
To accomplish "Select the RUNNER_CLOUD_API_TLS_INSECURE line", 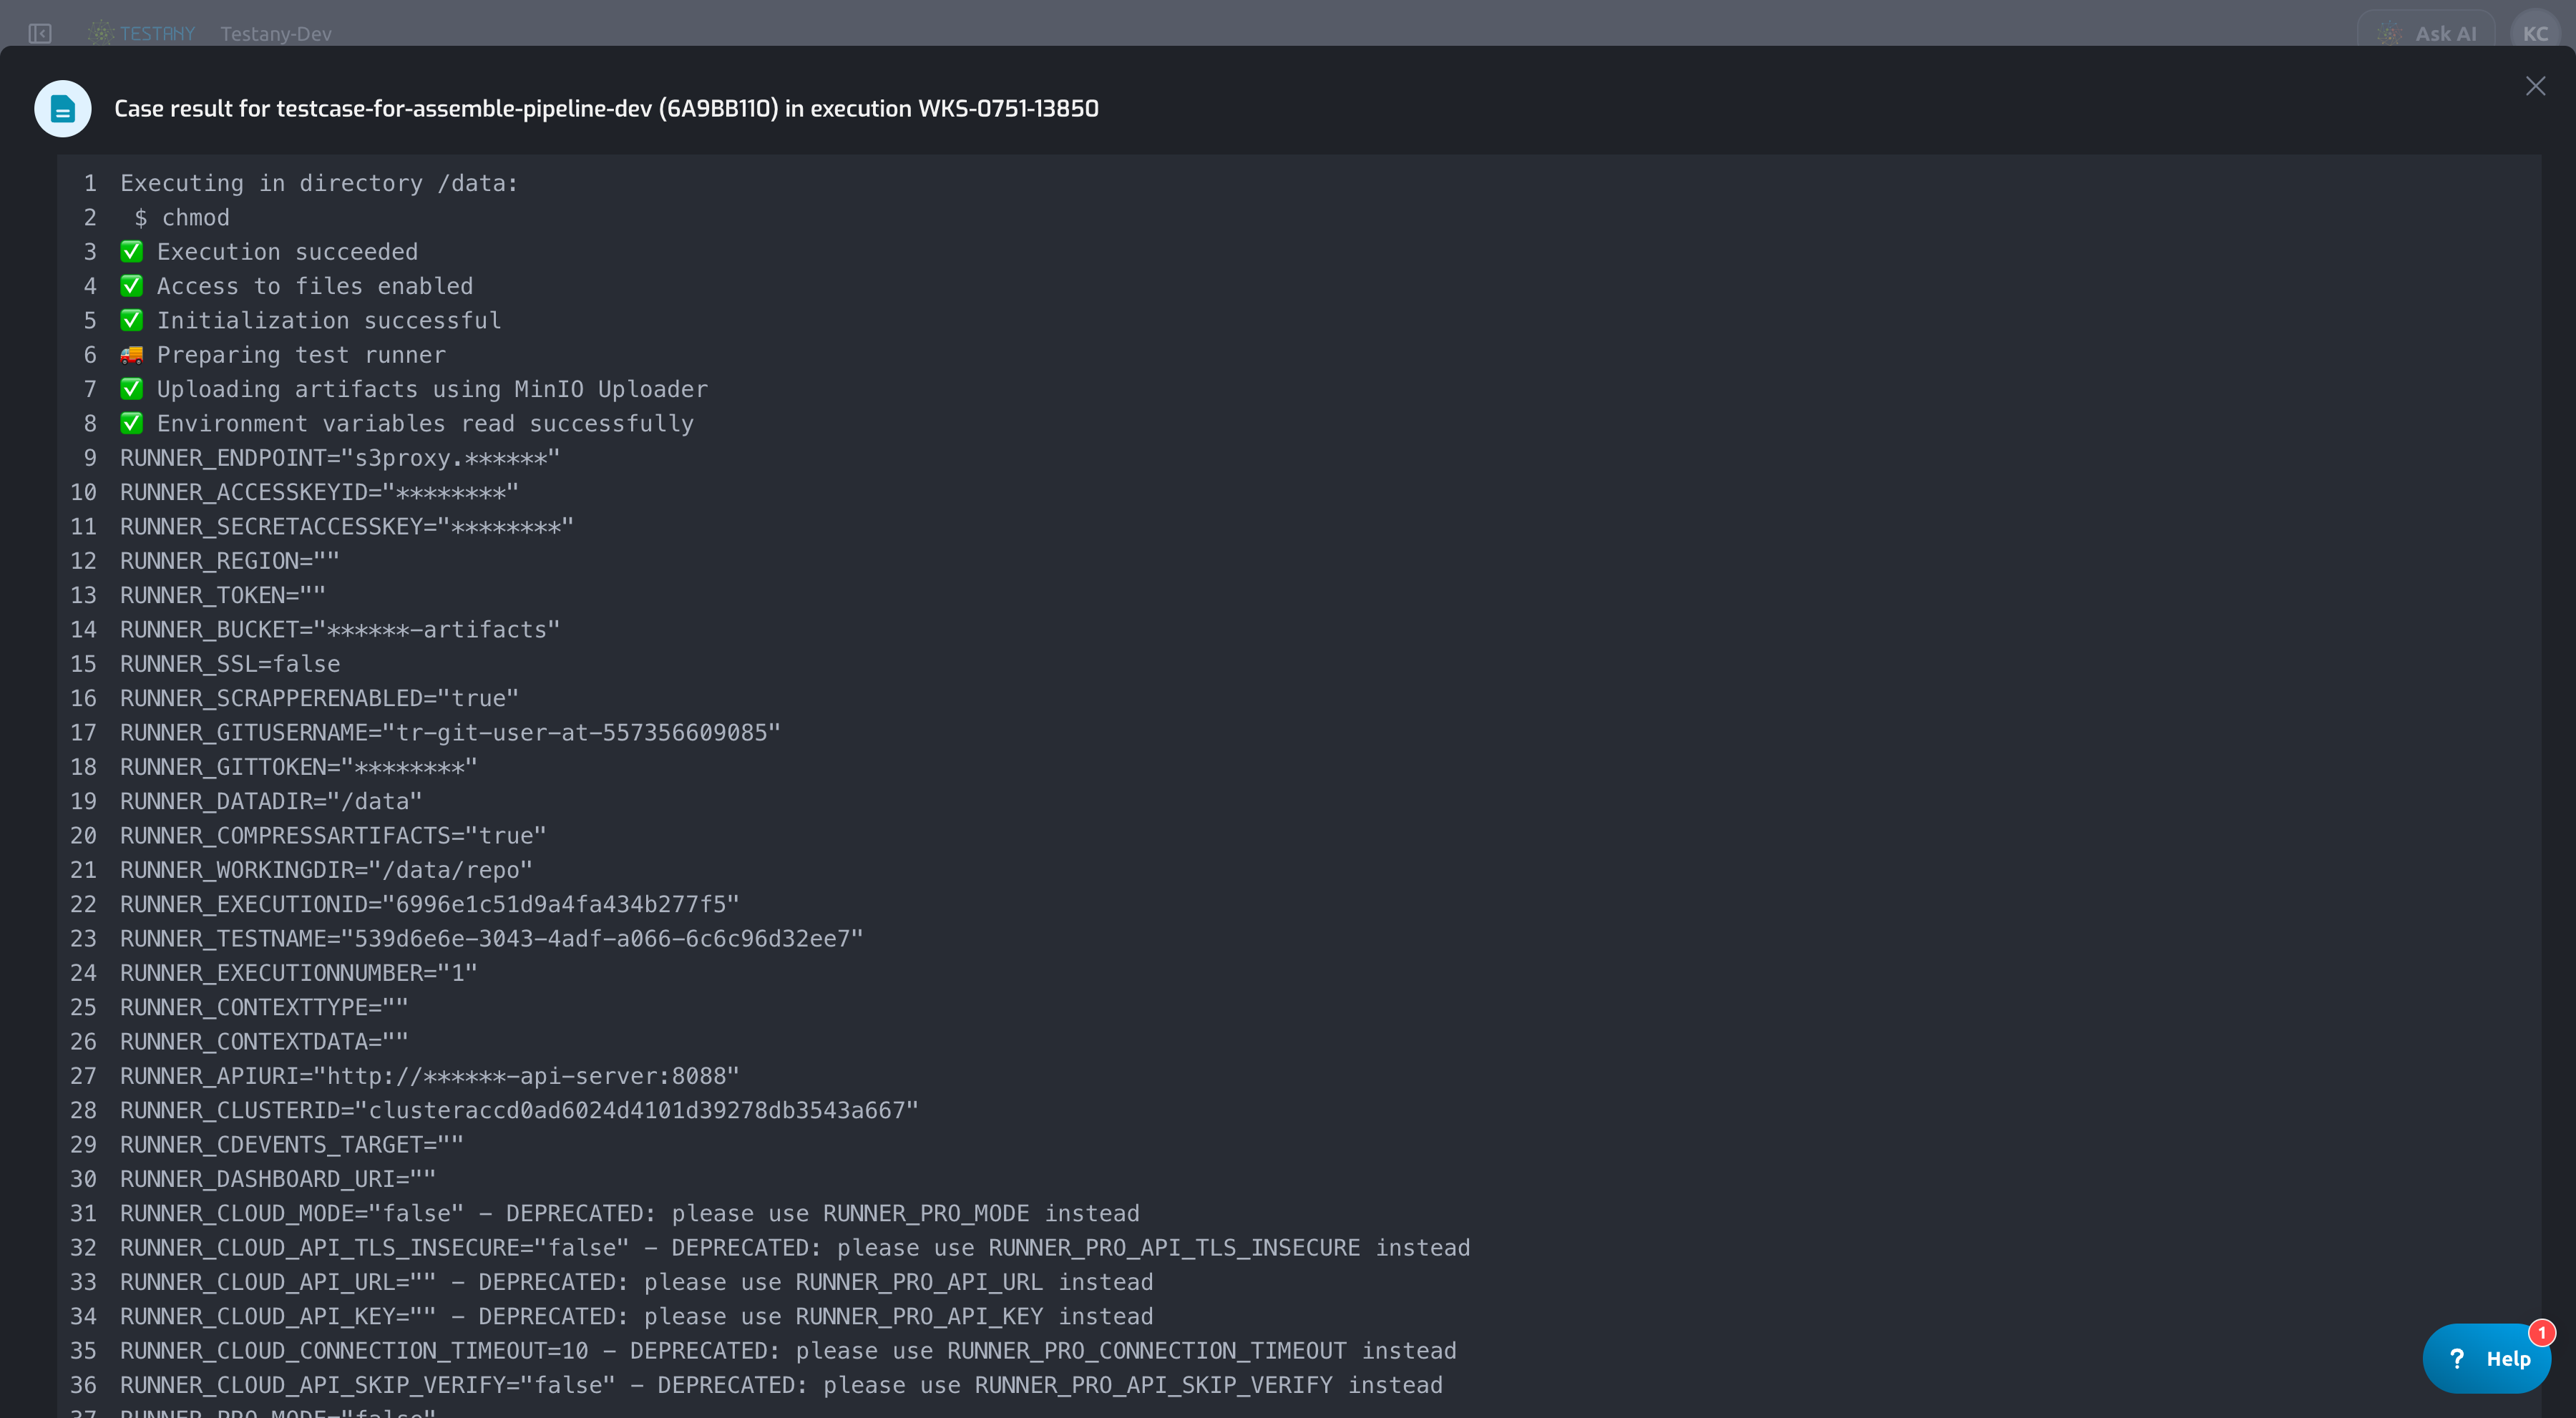I will point(795,1247).
